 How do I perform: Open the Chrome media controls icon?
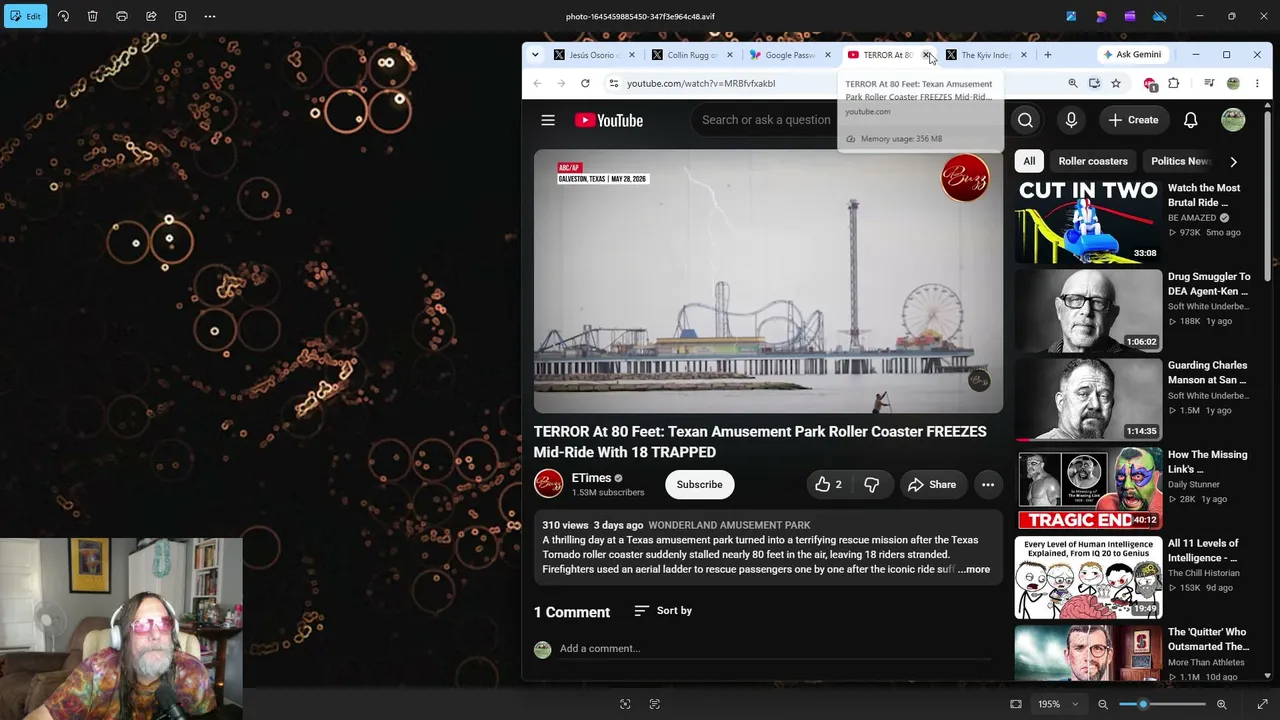tap(1209, 83)
